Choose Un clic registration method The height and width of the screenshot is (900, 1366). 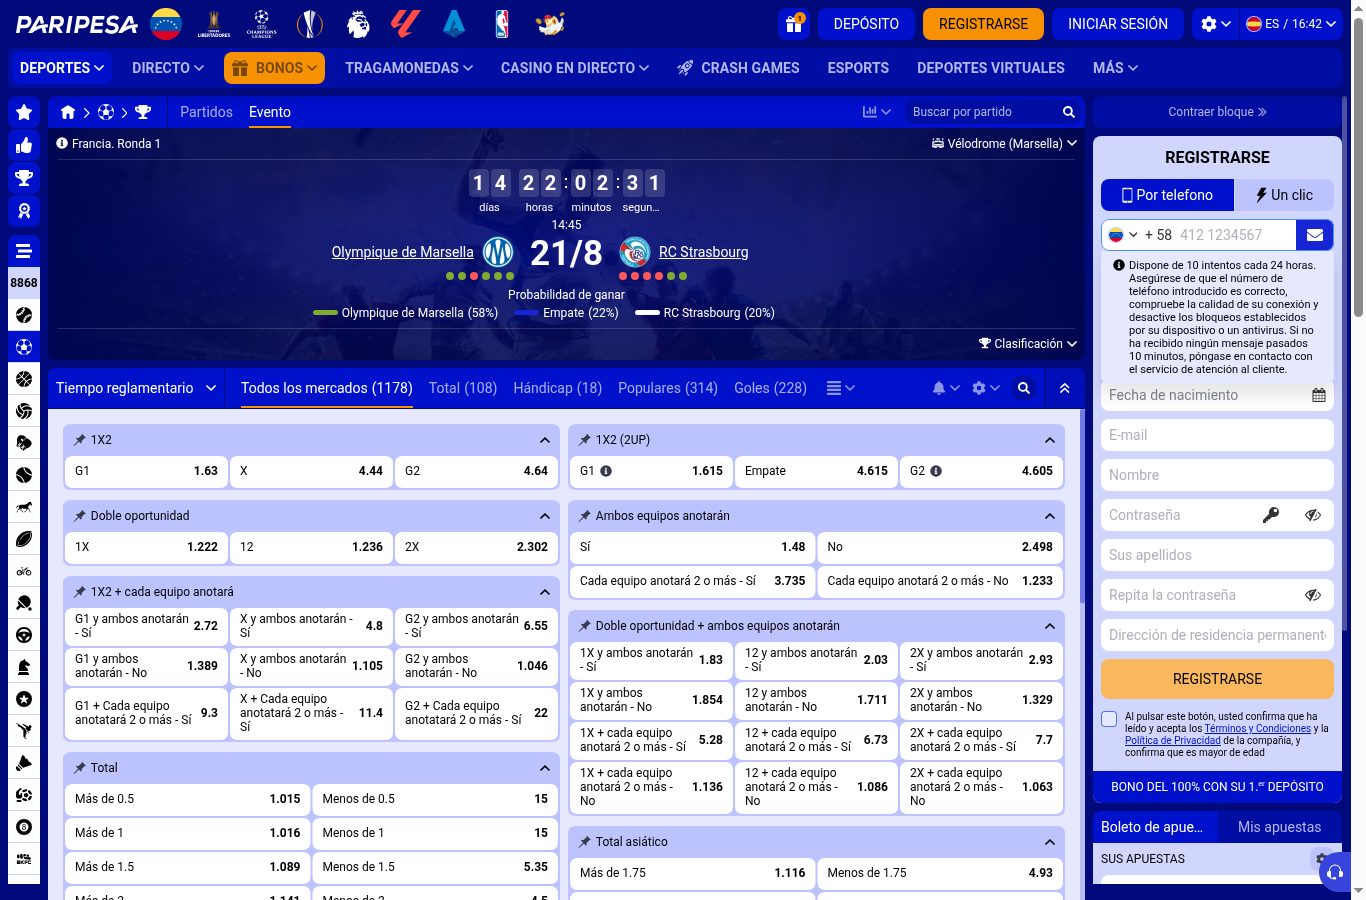(1284, 195)
